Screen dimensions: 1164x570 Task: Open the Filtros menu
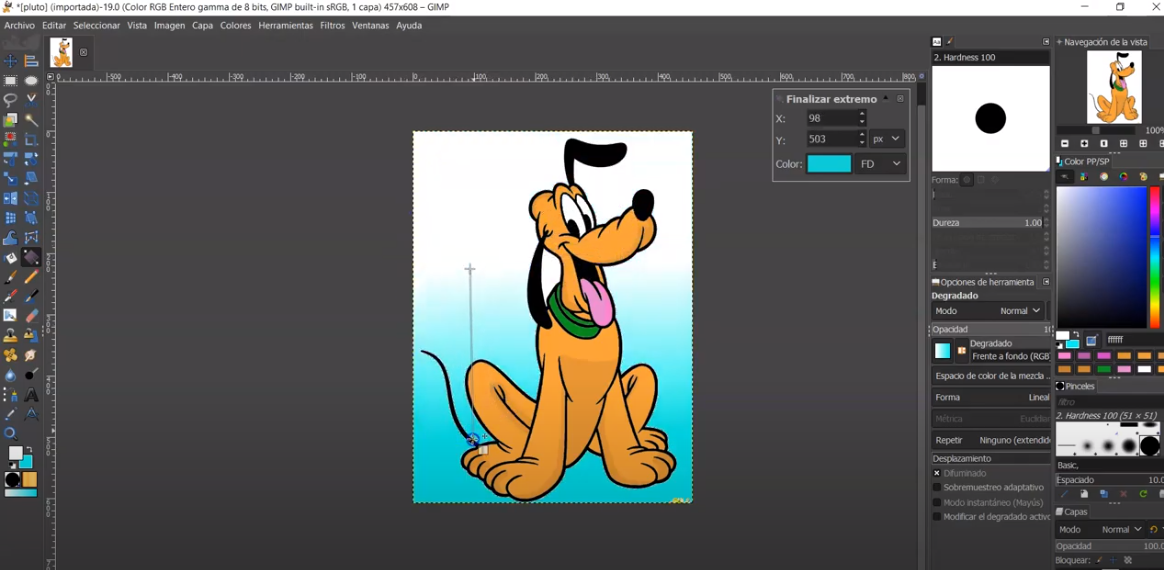click(333, 25)
